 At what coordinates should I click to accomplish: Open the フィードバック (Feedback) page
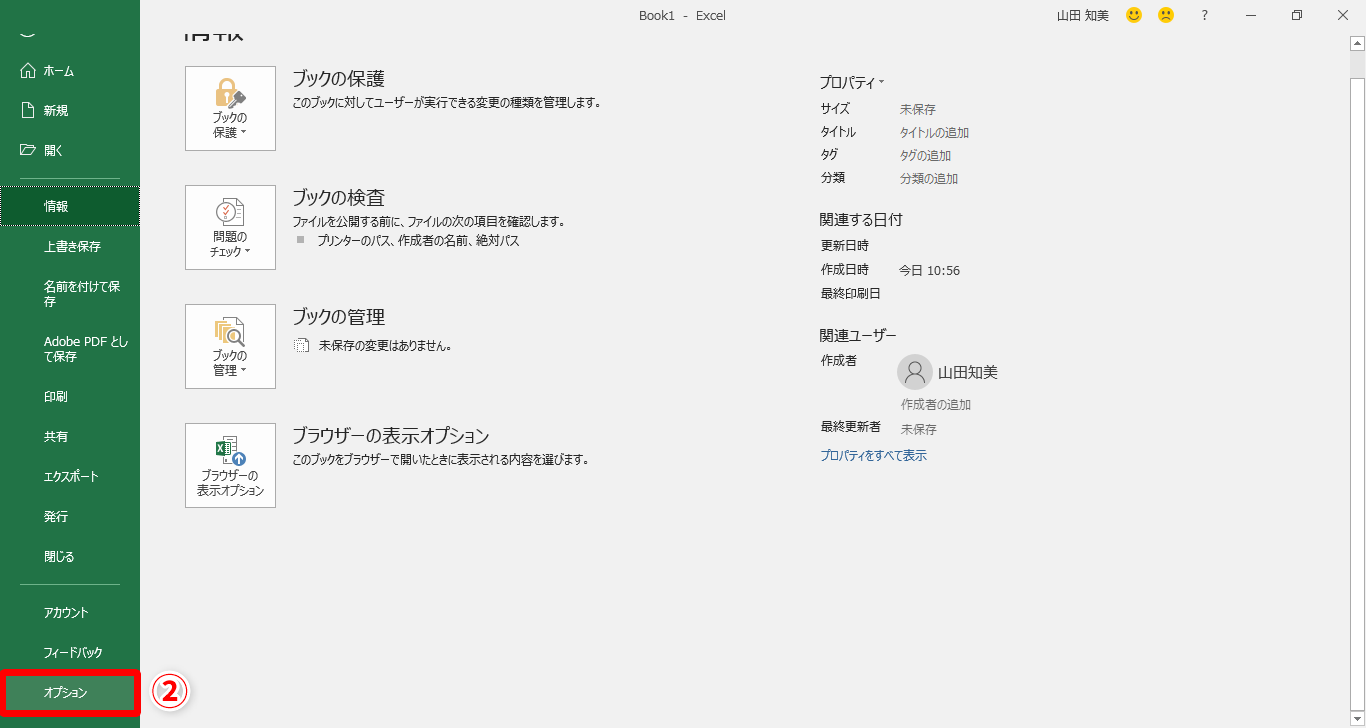[70, 653]
